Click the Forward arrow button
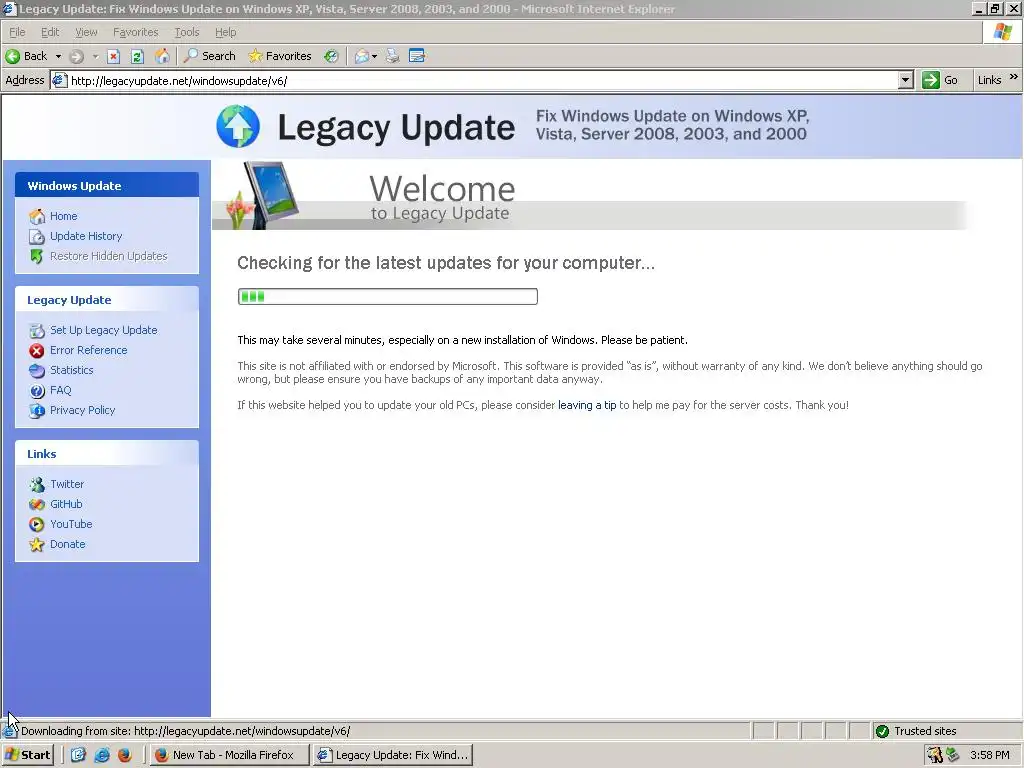The width and height of the screenshot is (1024, 768). click(x=76, y=56)
